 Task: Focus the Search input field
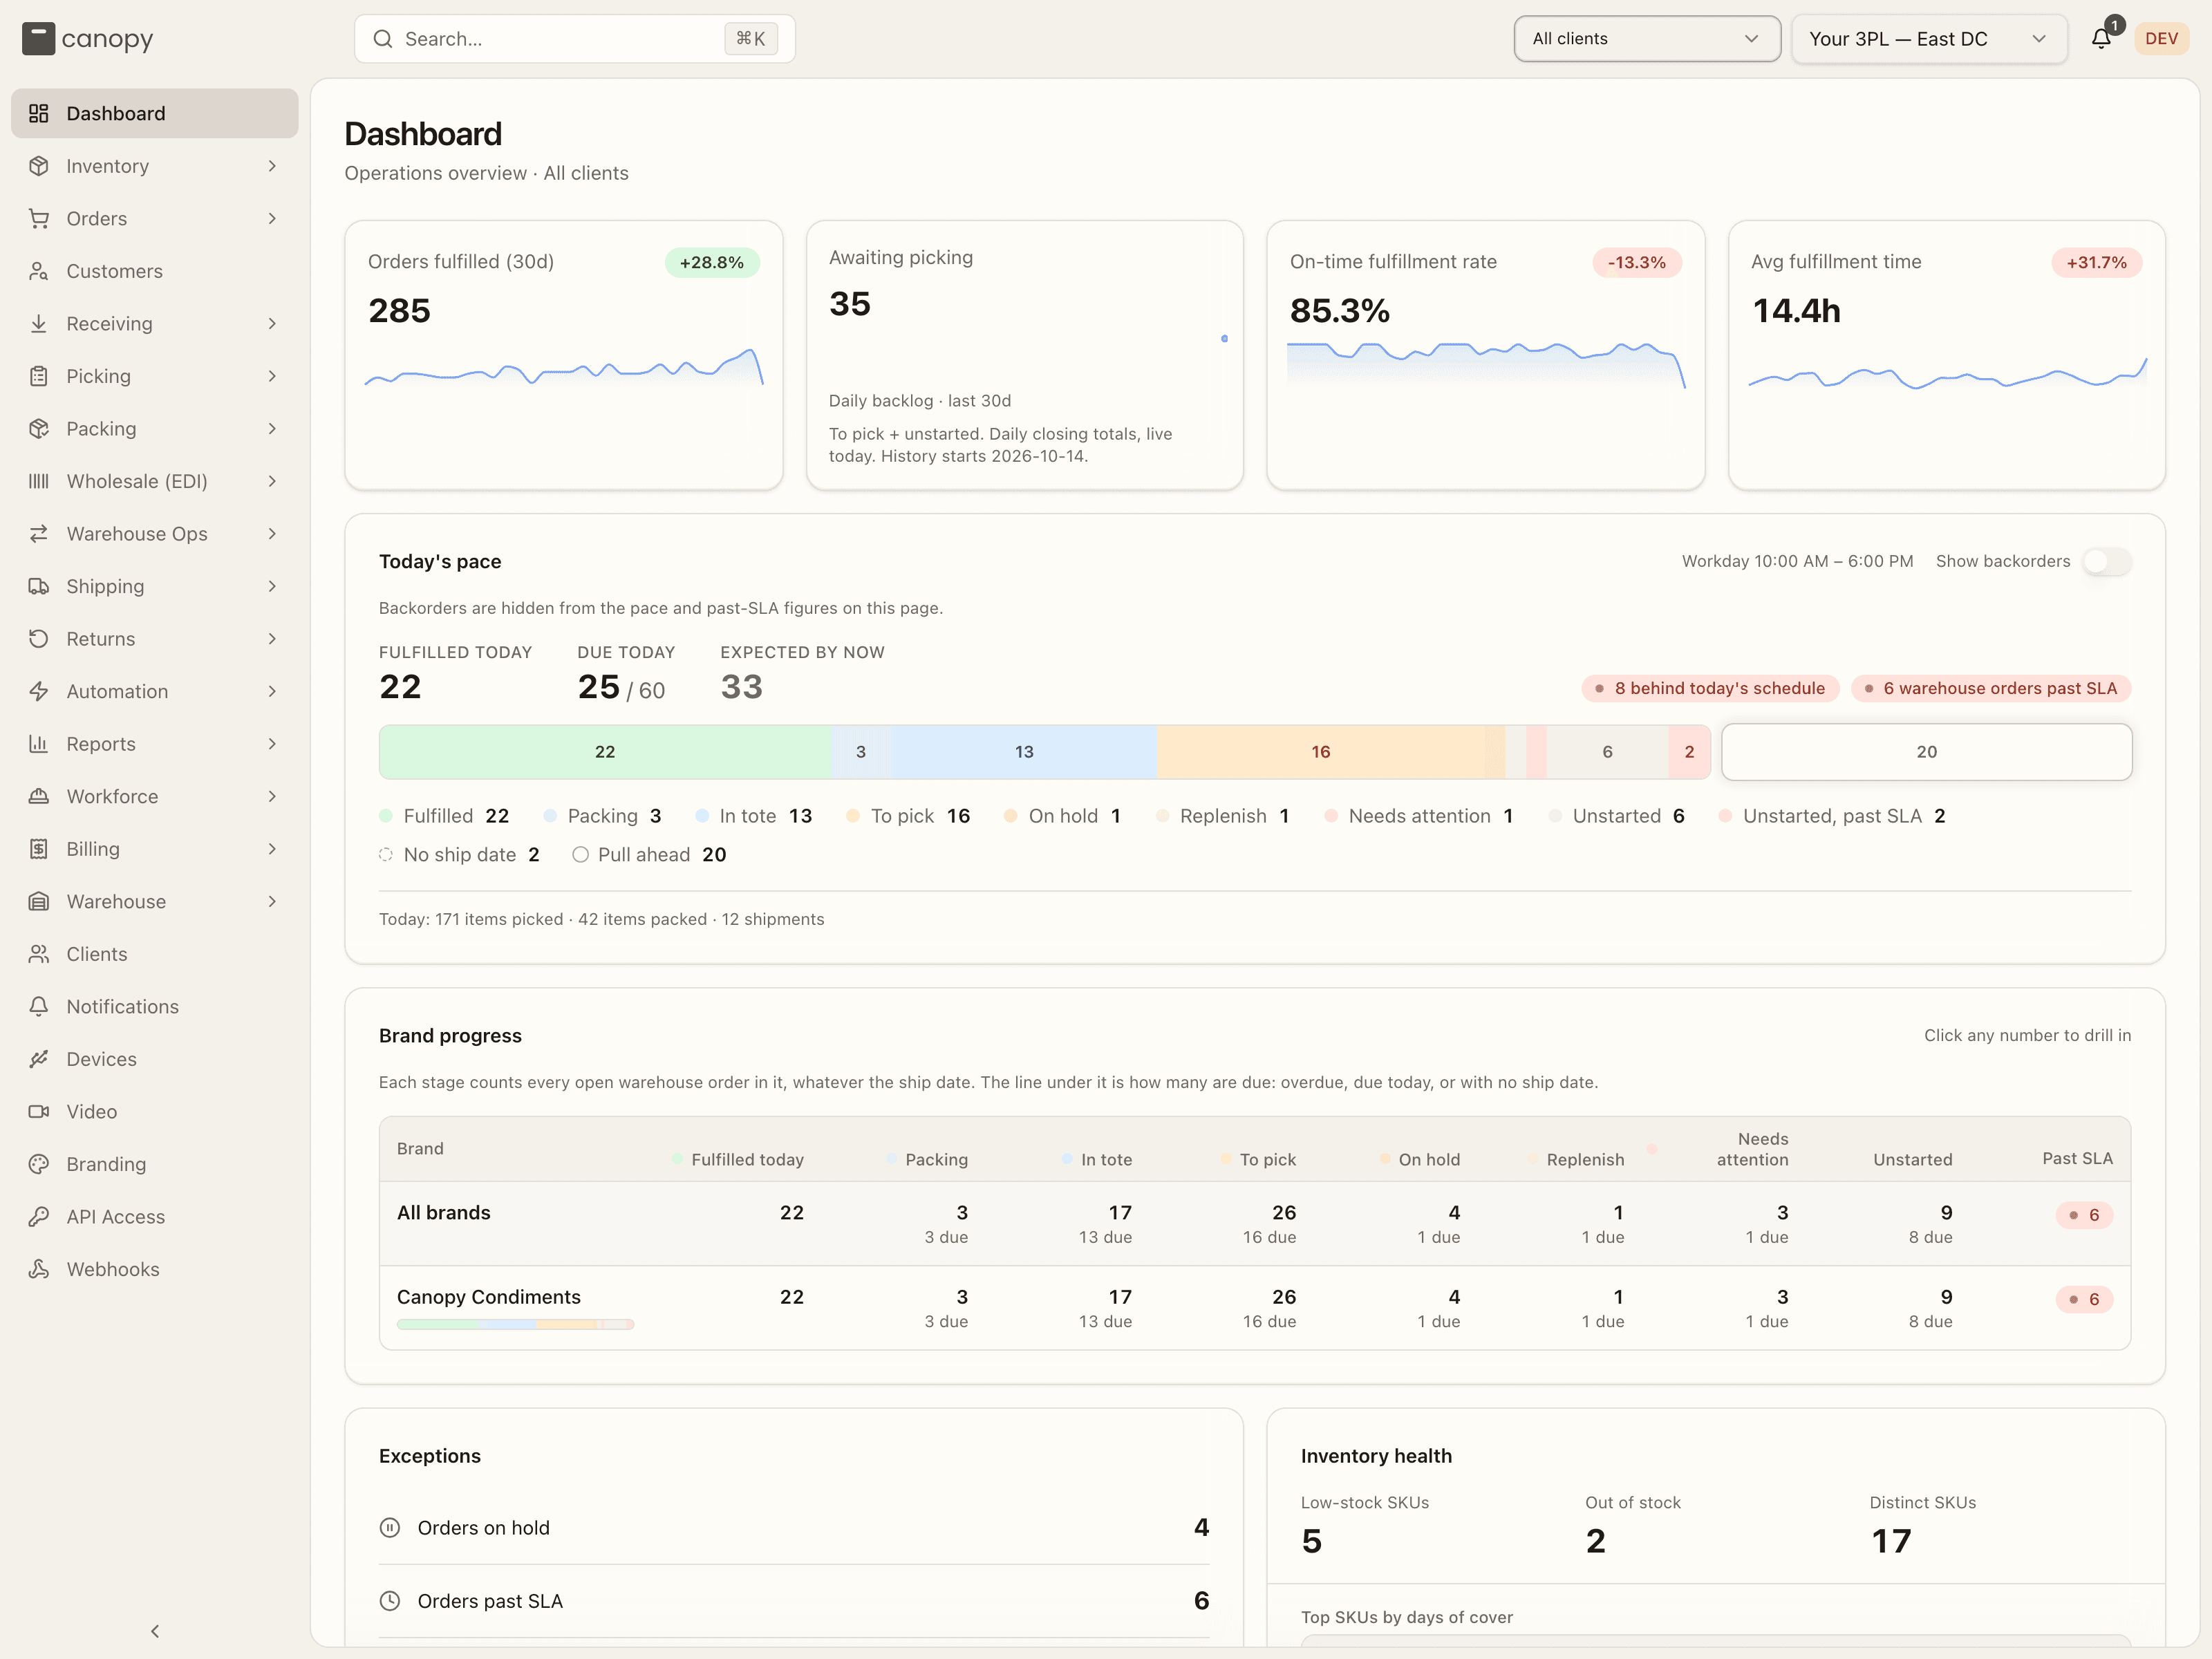575,39
